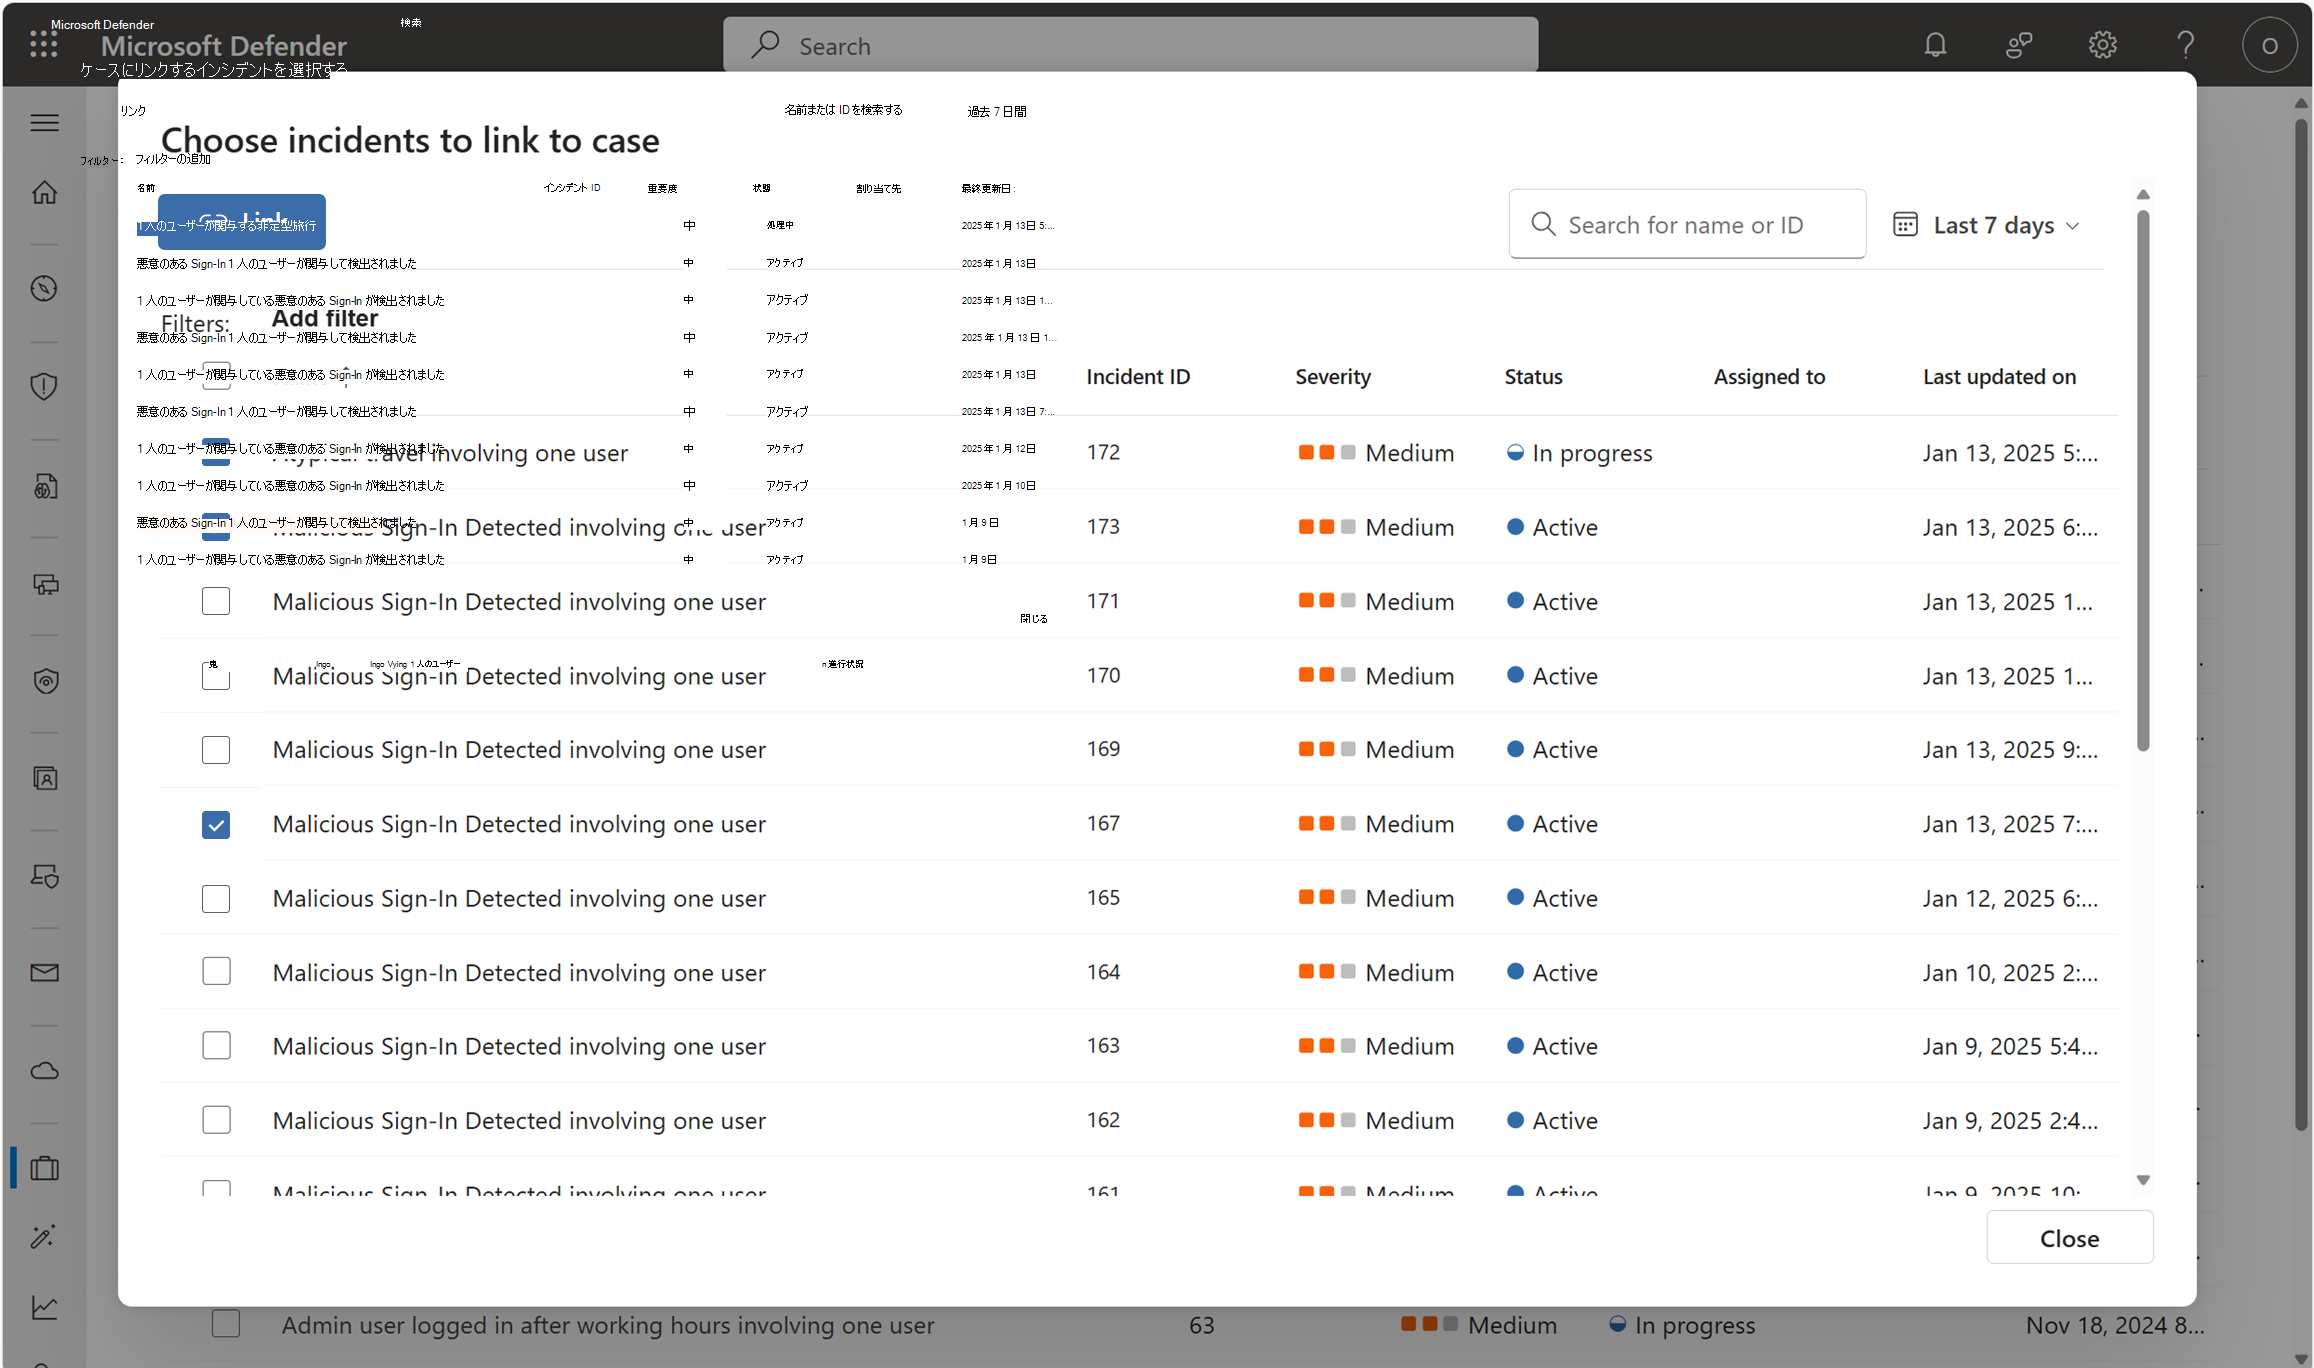The height and width of the screenshot is (1368, 2314).
Task: Open the Home icon in sidebar
Action: 45,192
